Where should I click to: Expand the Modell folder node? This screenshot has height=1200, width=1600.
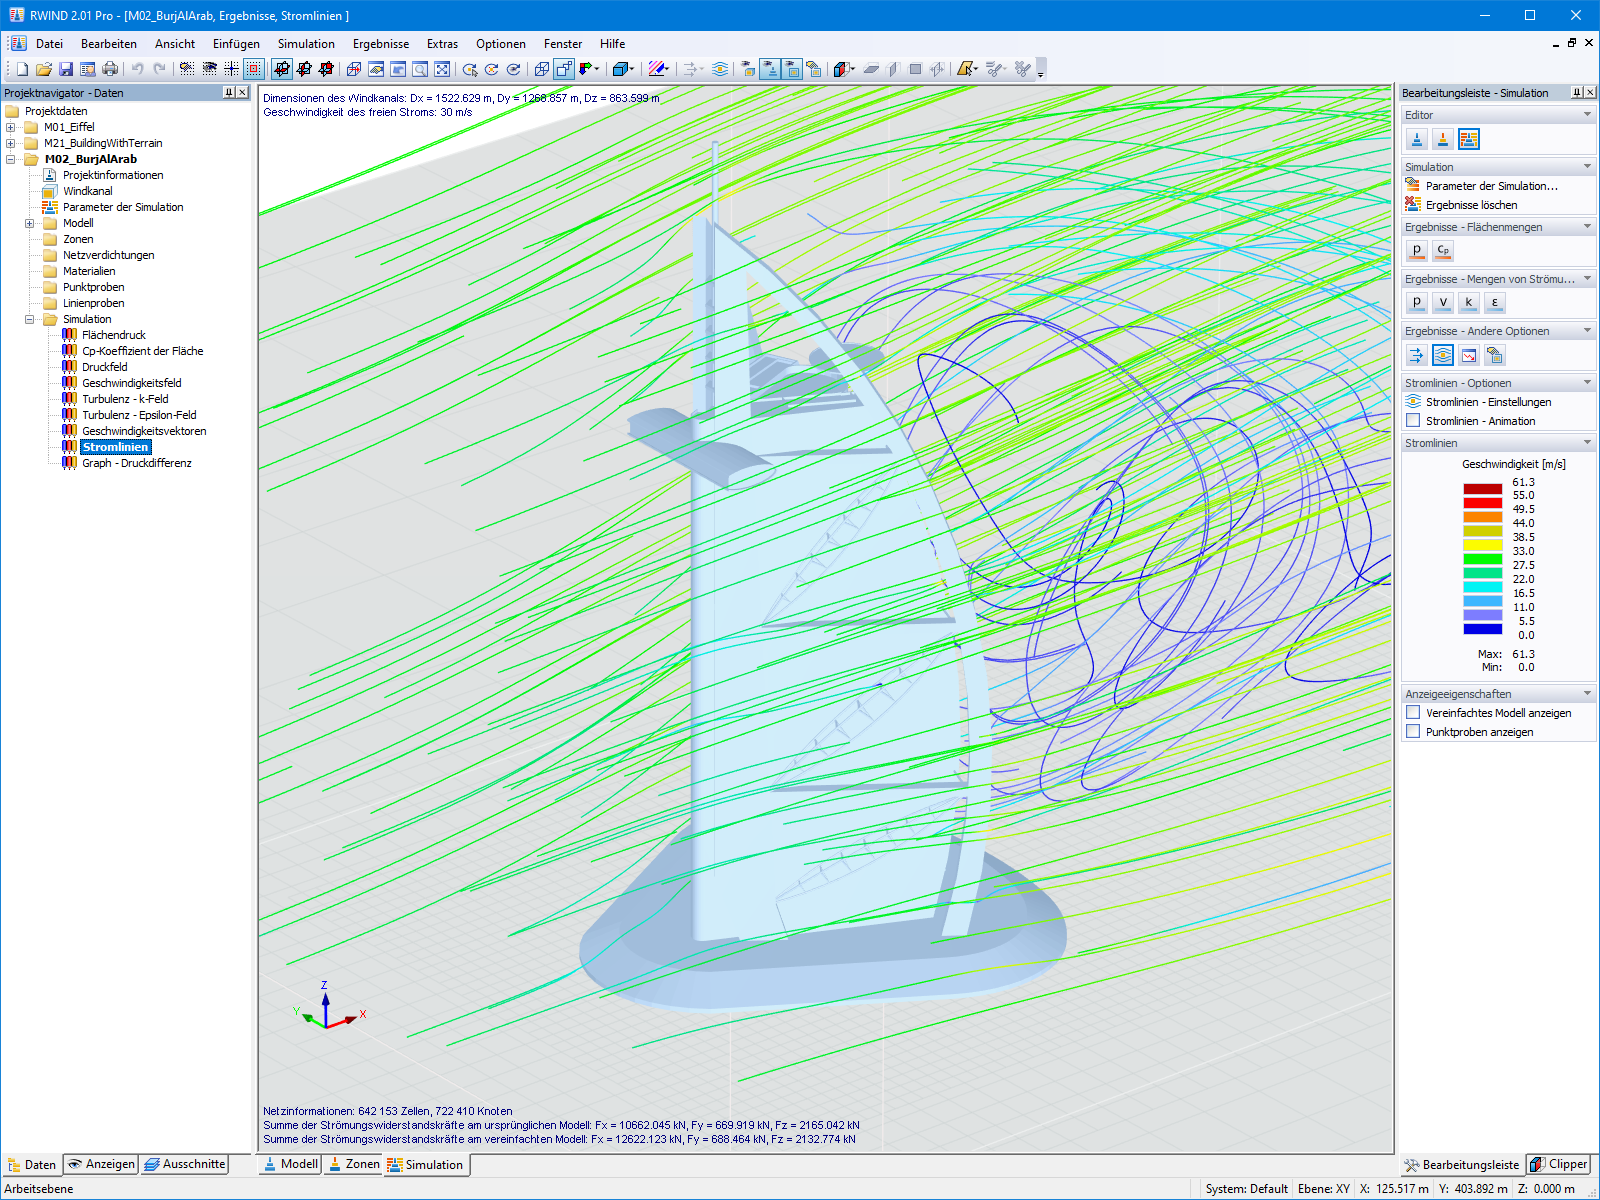(x=29, y=223)
